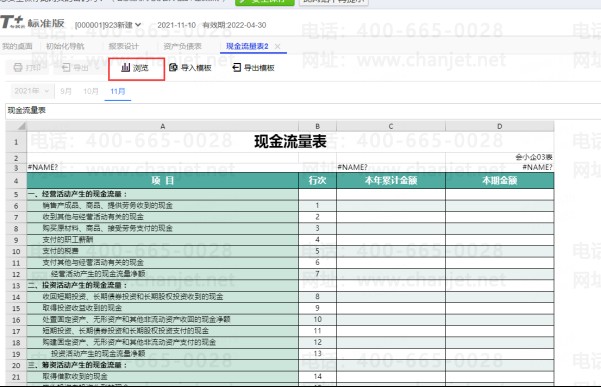Click the 导入模板 import template icon
Image resolution: width=601 pixels, height=387 pixels.
pos(173,67)
